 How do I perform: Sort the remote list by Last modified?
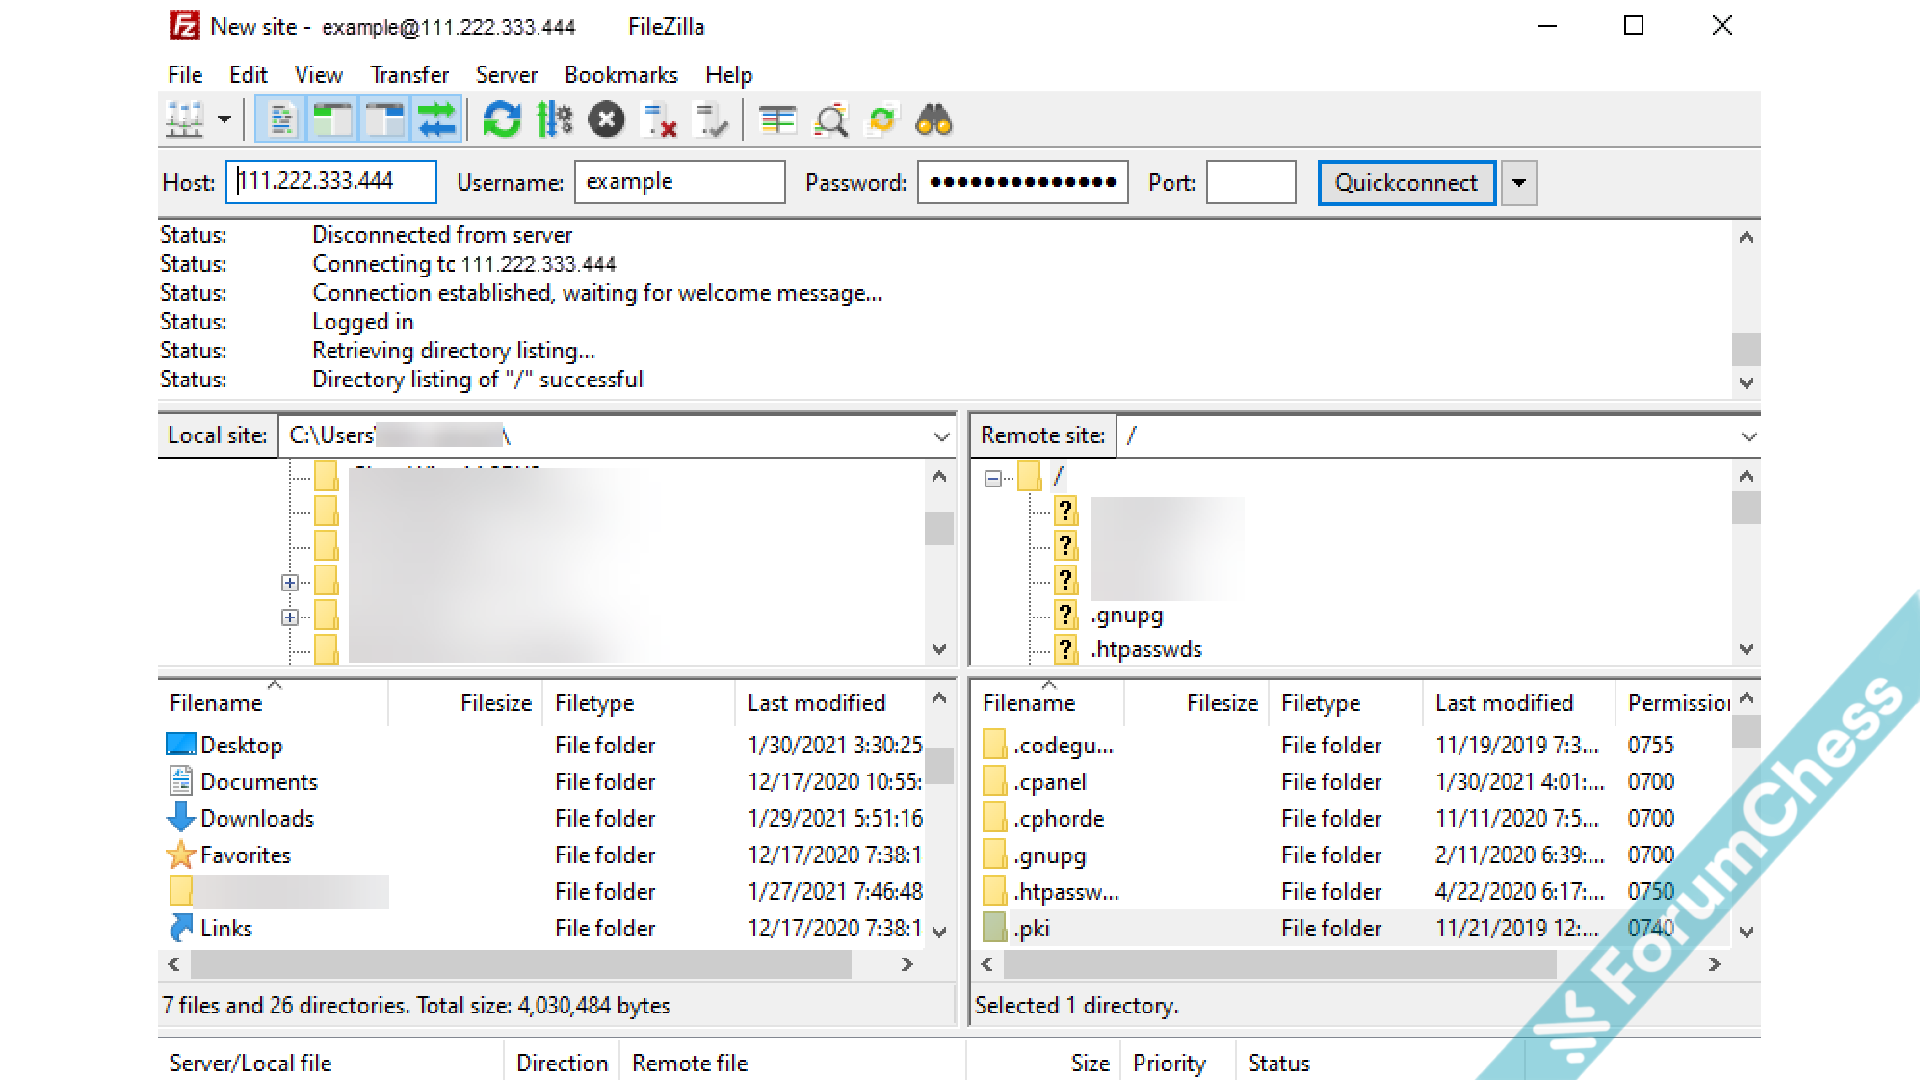pyautogui.click(x=1504, y=703)
